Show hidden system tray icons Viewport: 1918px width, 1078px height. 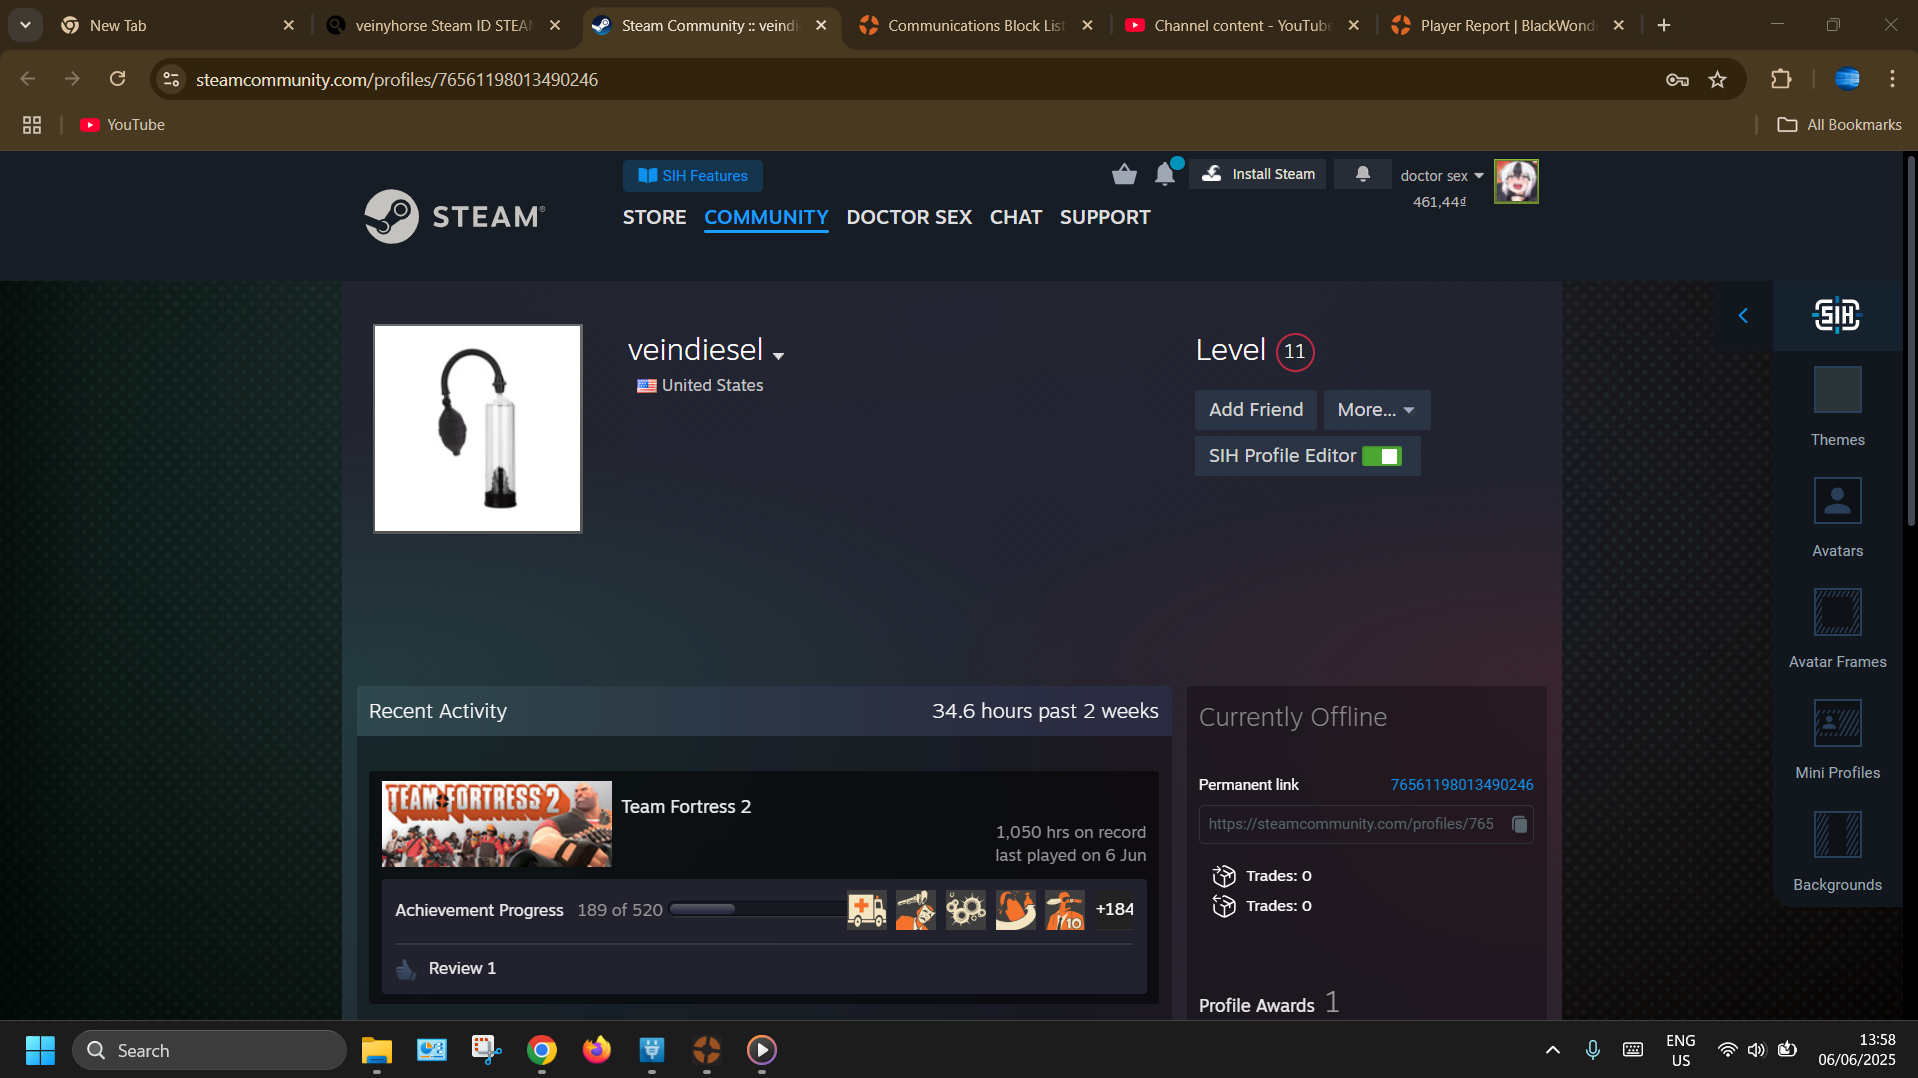(1552, 1050)
